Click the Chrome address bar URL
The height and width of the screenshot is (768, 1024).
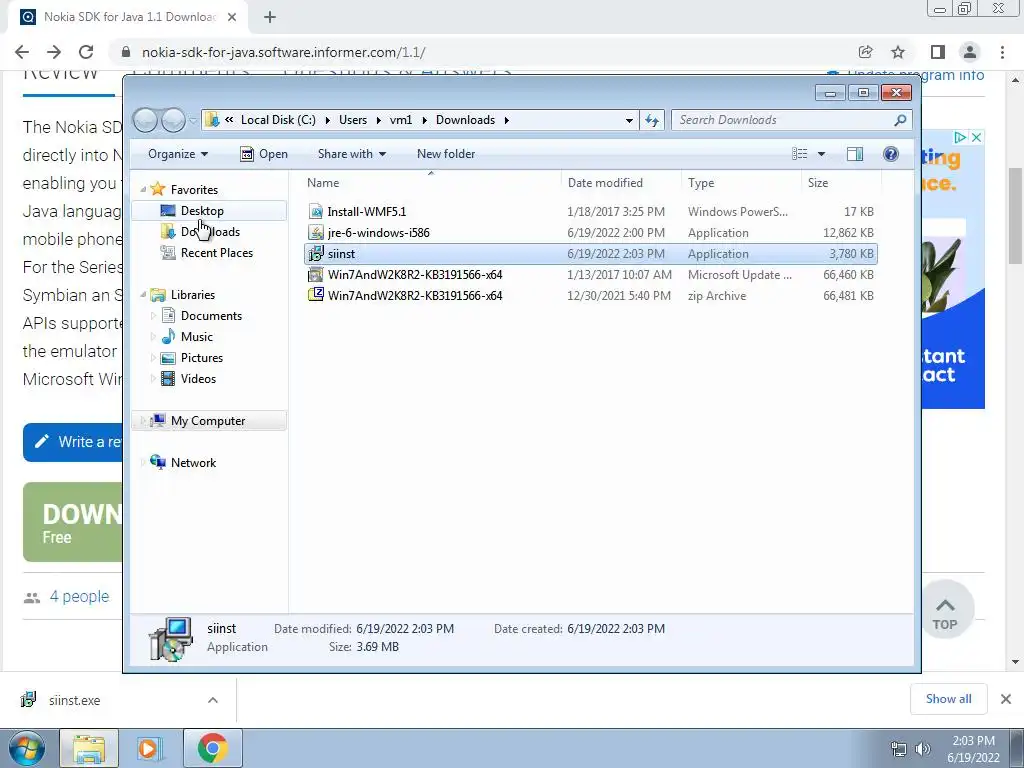pyautogui.click(x=283, y=52)
